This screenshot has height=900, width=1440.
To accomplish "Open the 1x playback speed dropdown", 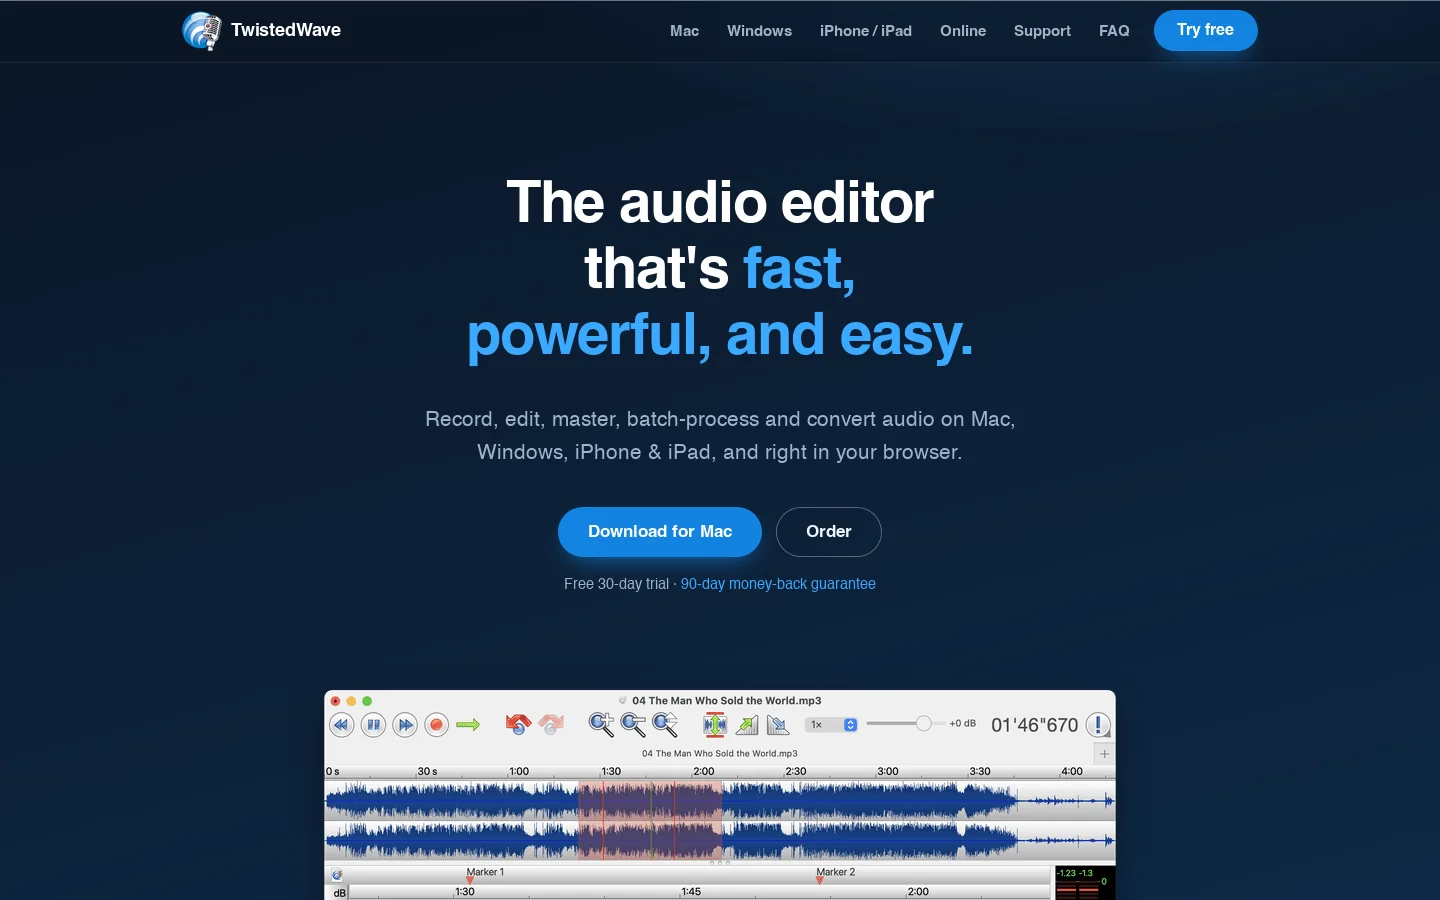I will point(832,725).
